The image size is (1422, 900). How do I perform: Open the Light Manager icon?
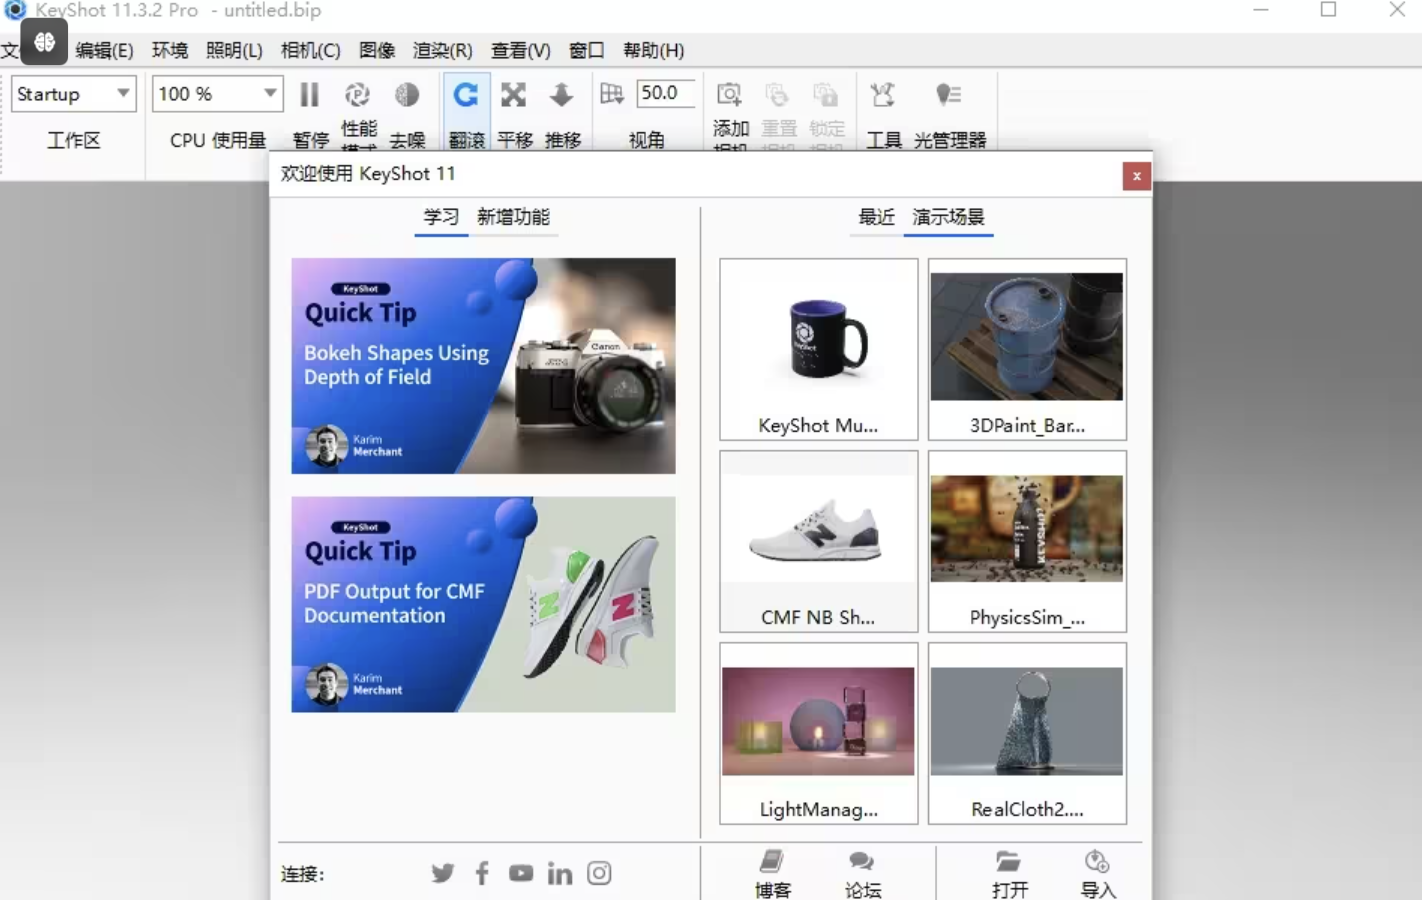coord(948,95)
